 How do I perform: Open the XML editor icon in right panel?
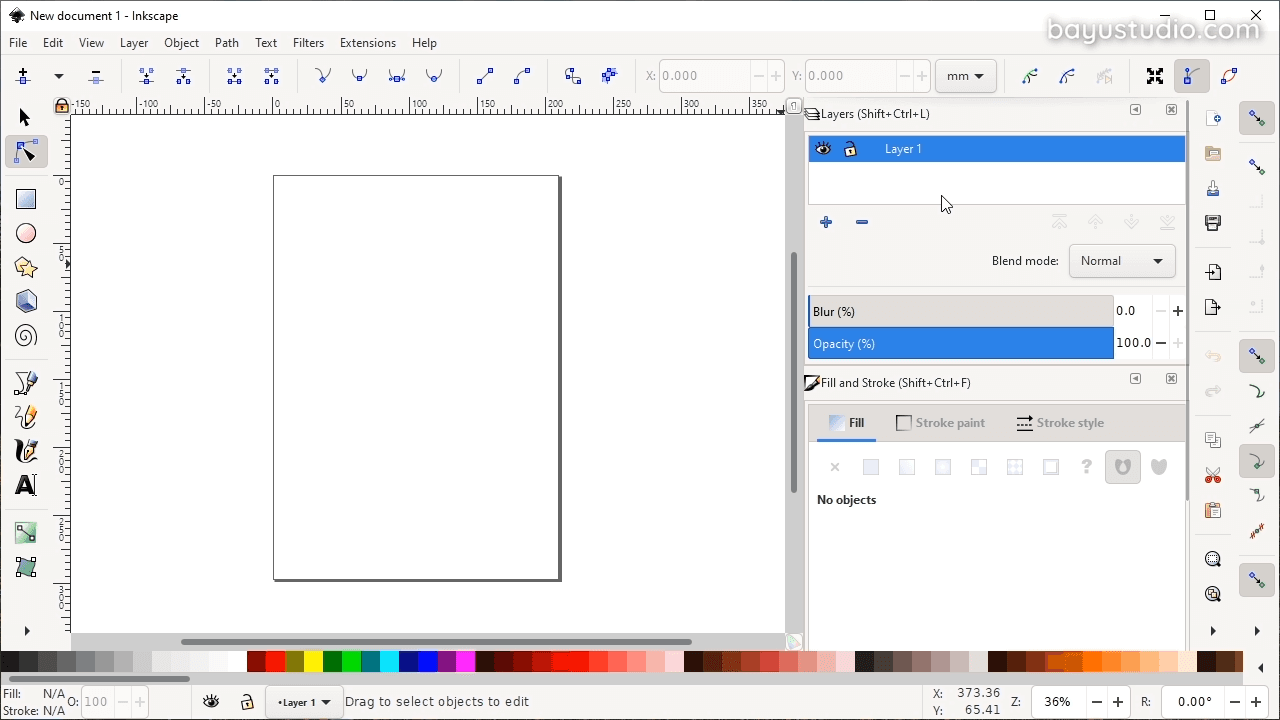point(1213,440)
